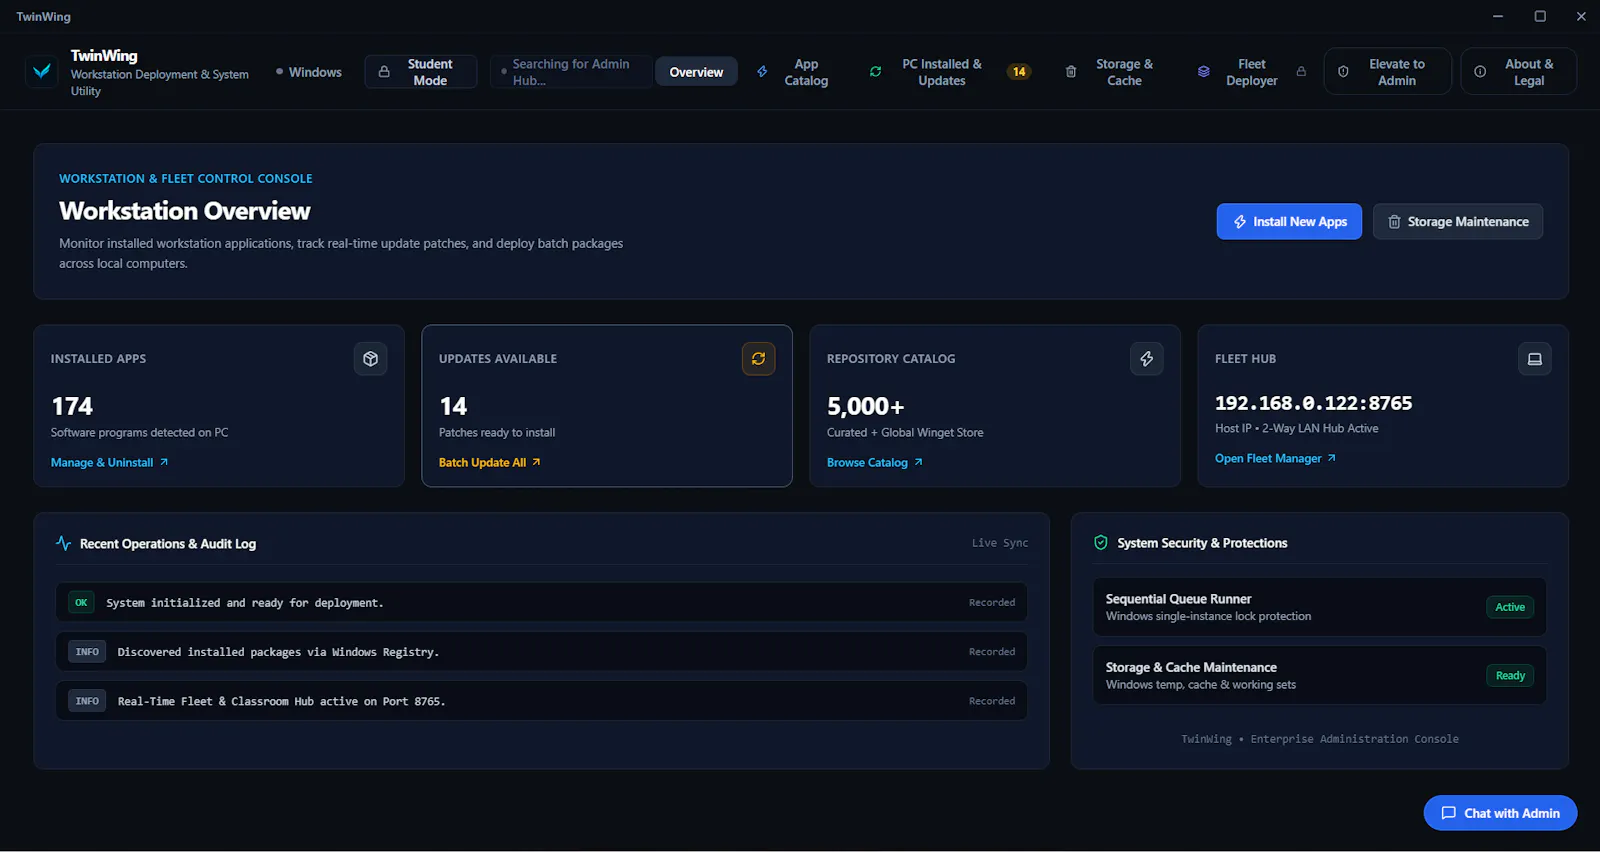Click the TwinWing checkmark logo icon
The height and width of the screenshot is (852, 1600).
click(42, 71)
